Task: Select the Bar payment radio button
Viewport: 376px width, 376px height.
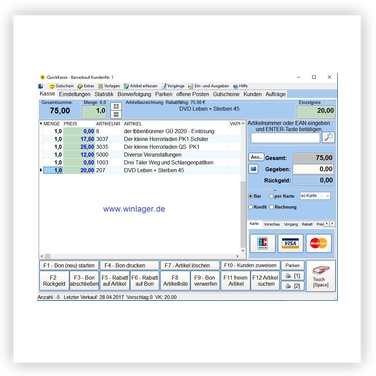Action: tap(251, 196)
